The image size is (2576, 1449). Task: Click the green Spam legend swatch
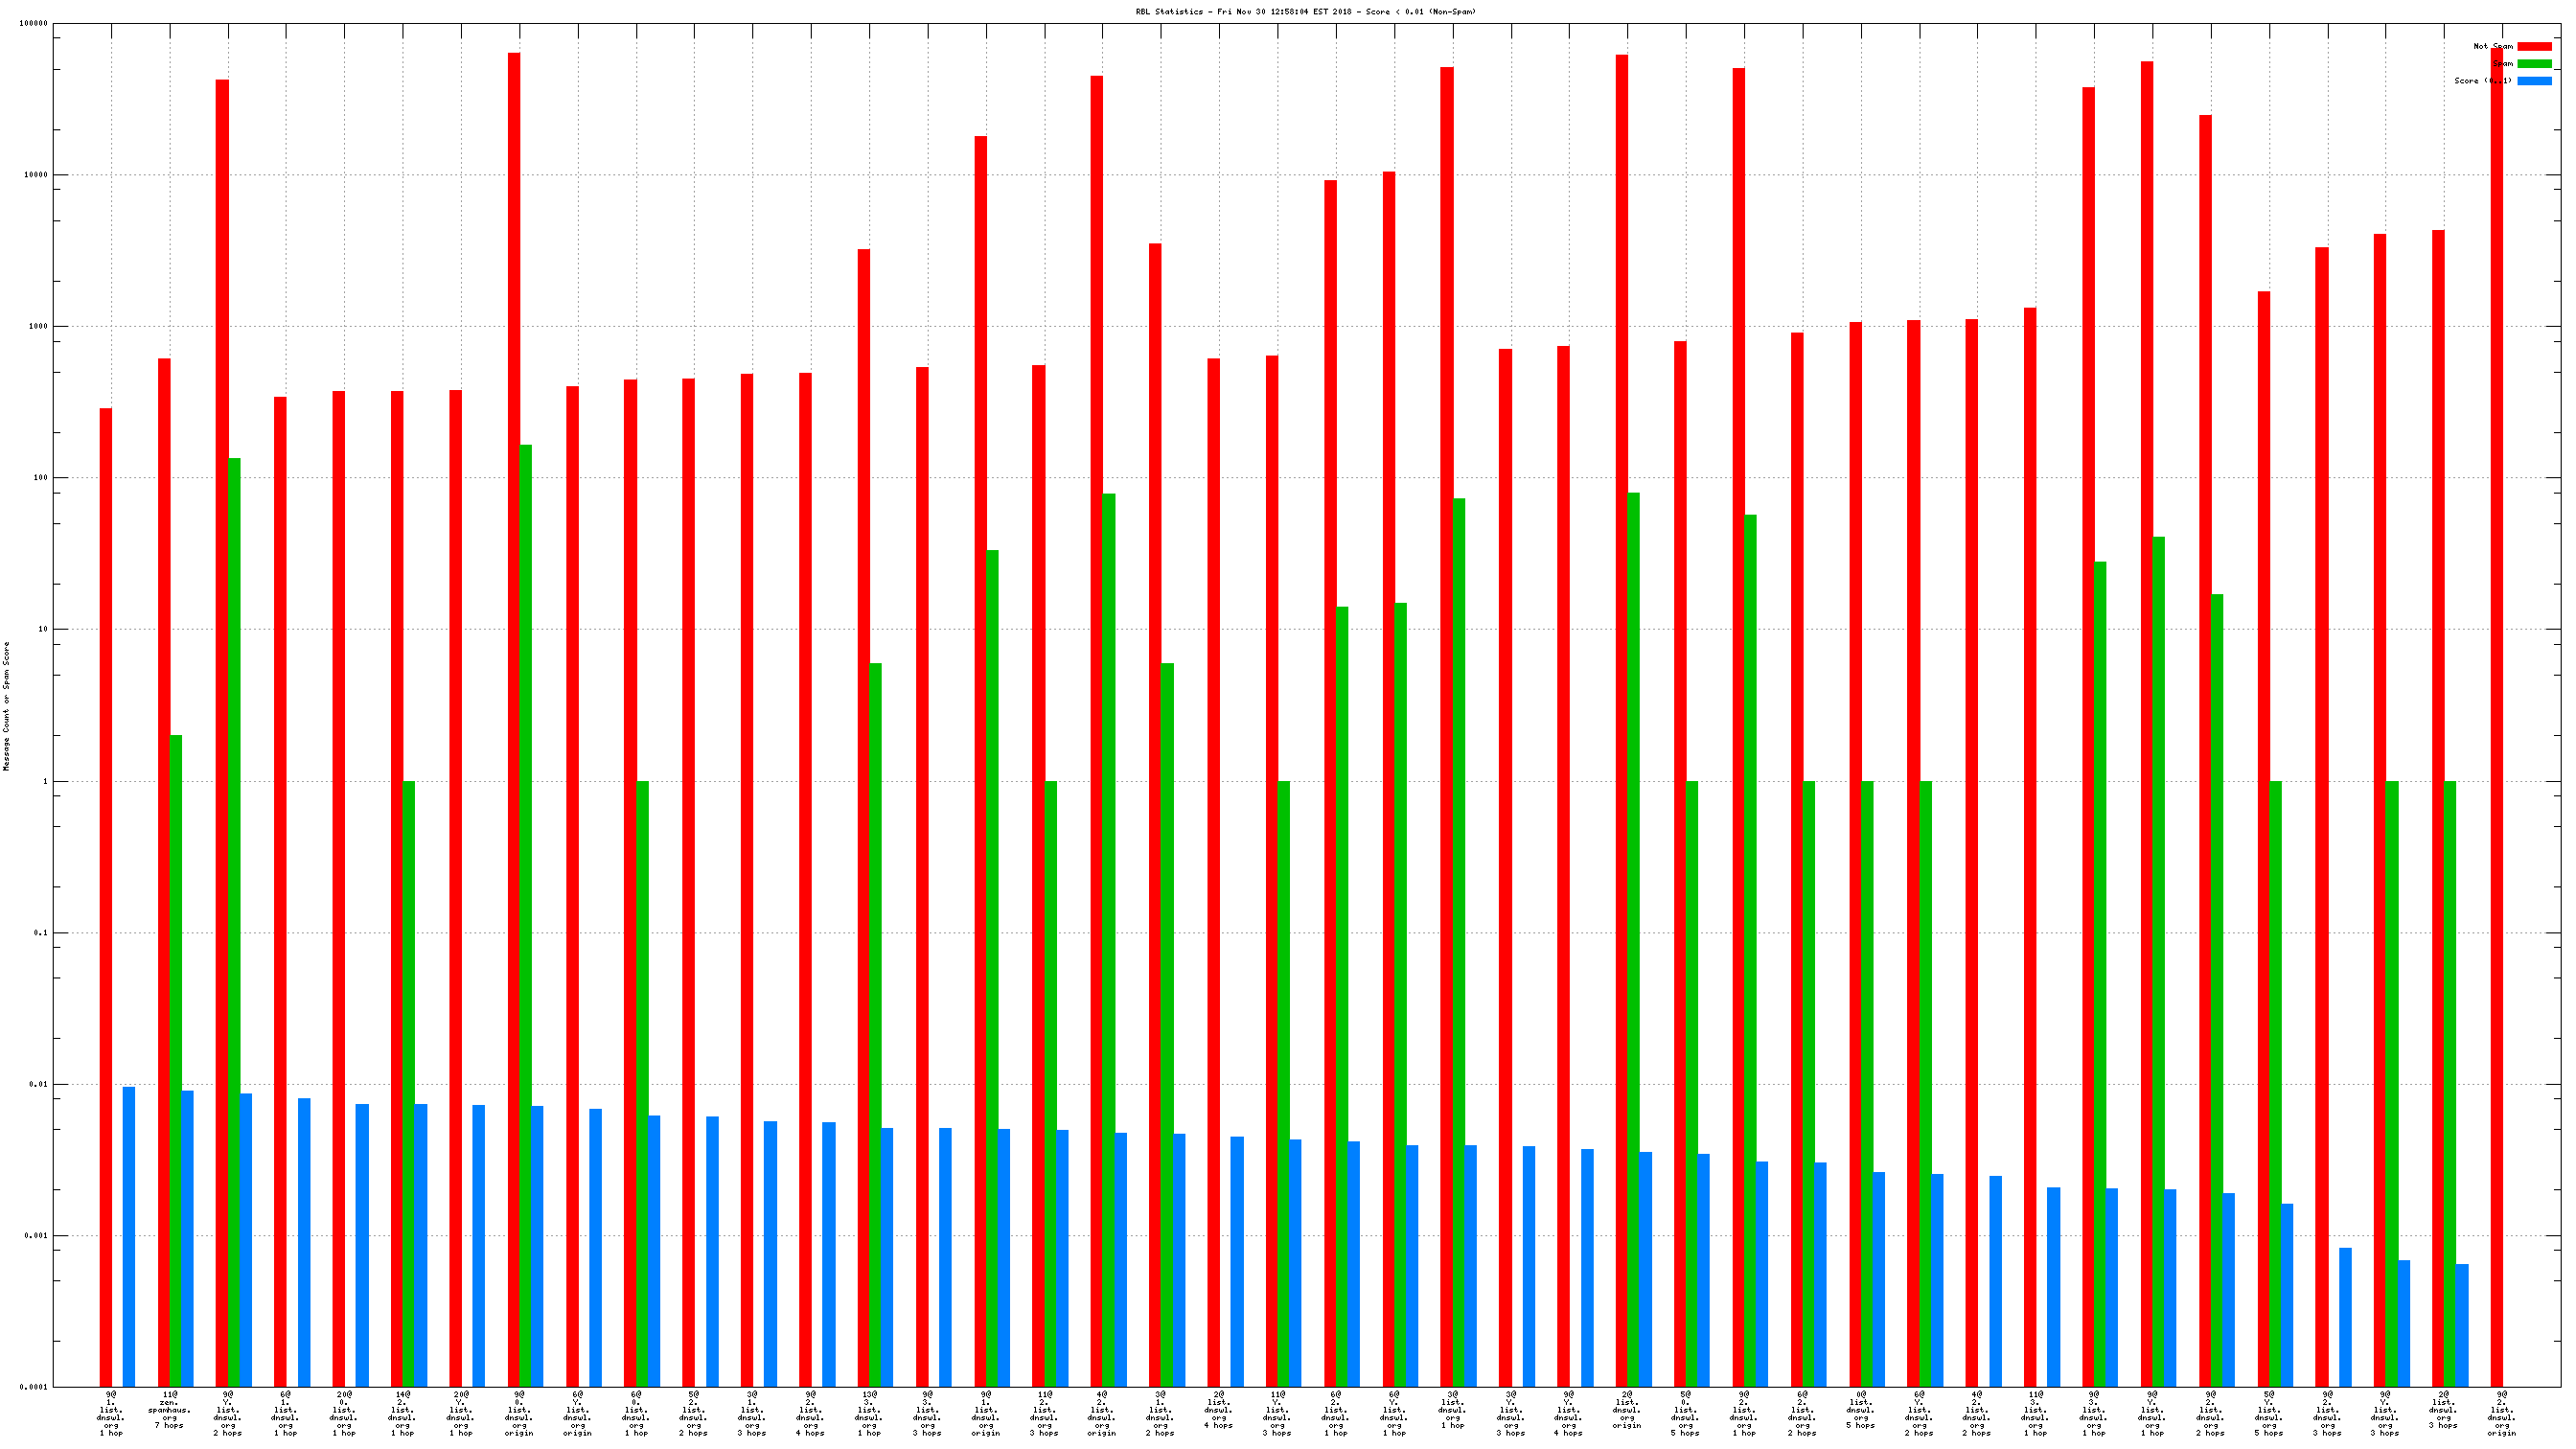coord(2533,63)
